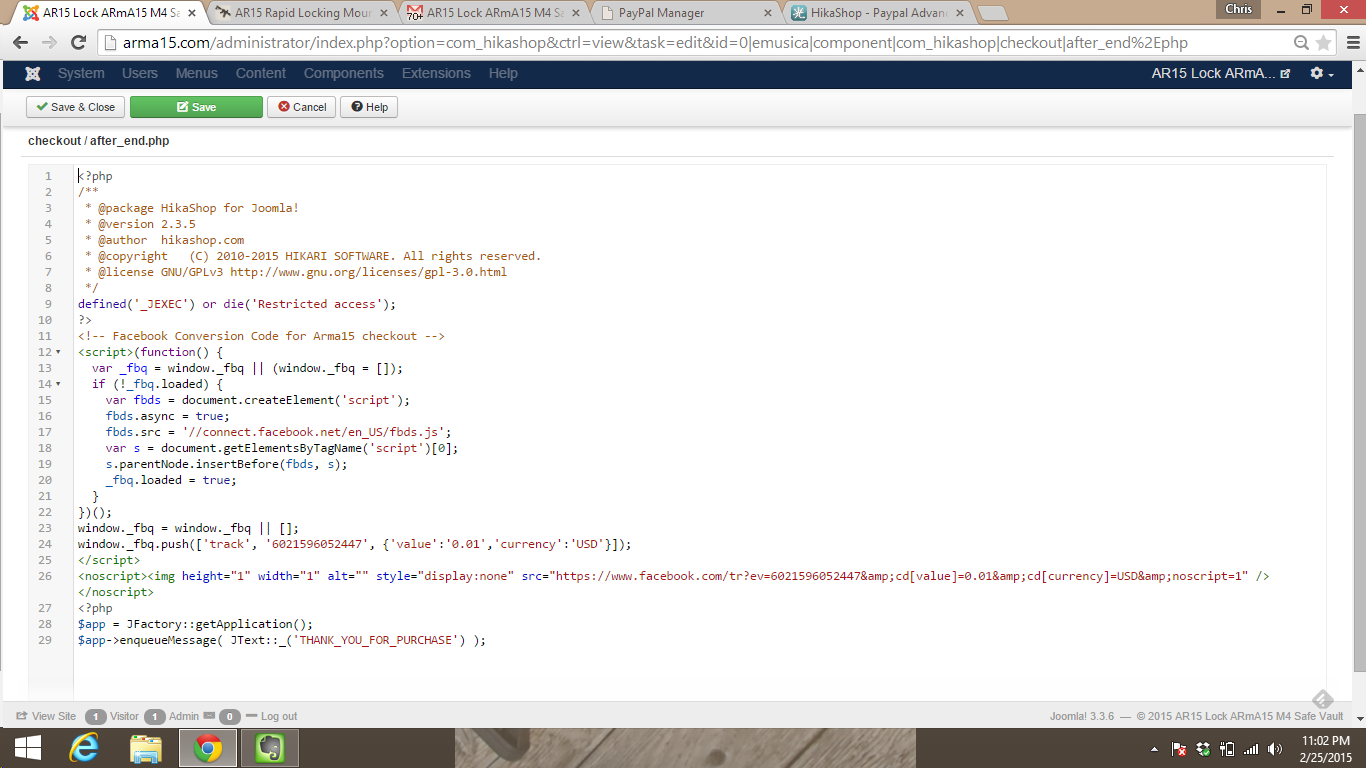Close the PayPal Manager tab
Image resolution: width=1366 pixels, height=768 pixels.
pyautogui.click(x=768, y=13)
